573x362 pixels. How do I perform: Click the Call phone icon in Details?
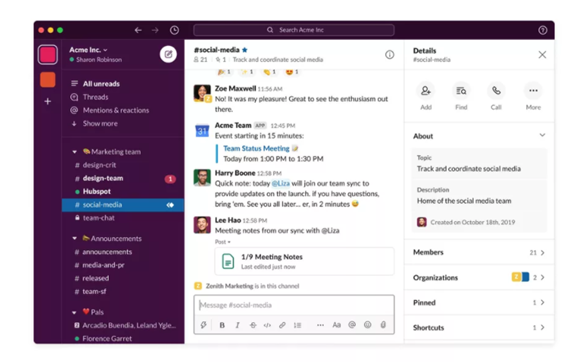point(496,91)
